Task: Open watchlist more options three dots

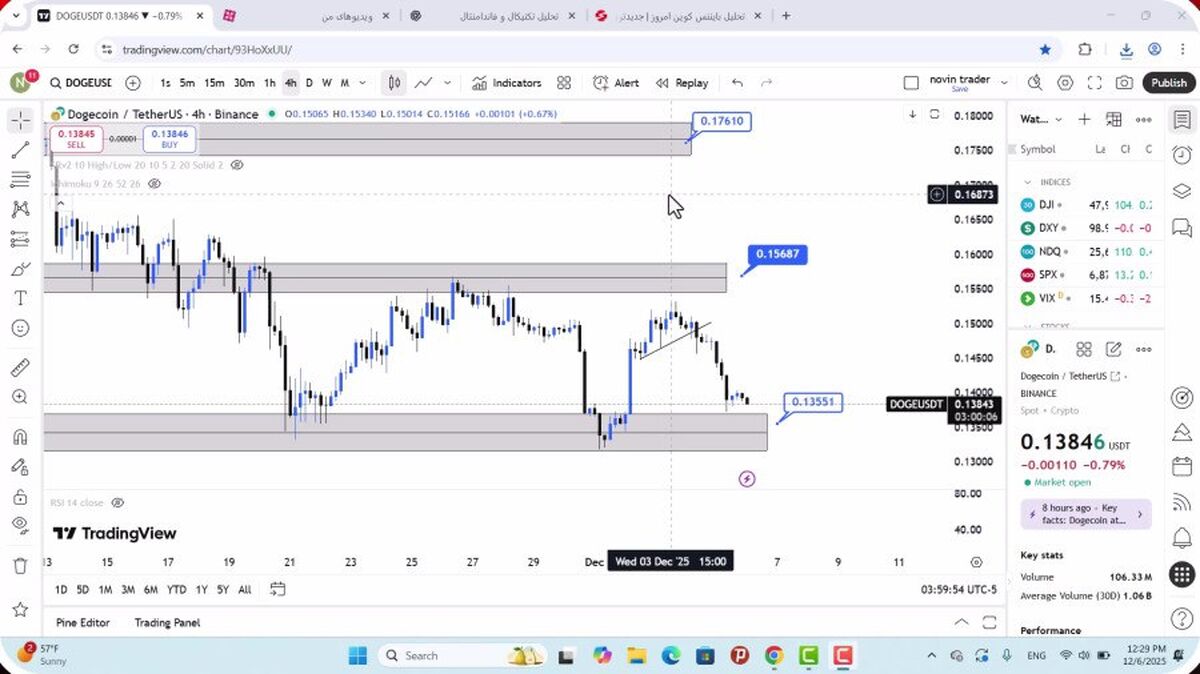Action: click(x=1144, y=119)
